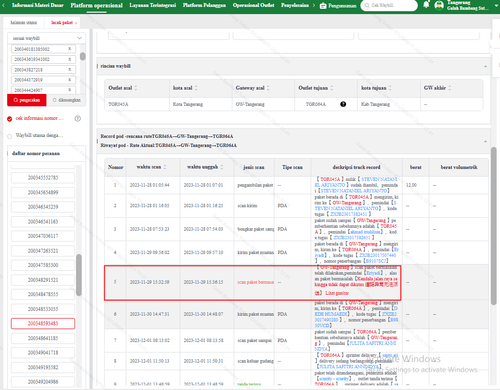Select order number 200347056117

pyautogui.click(x=43, y=236)
